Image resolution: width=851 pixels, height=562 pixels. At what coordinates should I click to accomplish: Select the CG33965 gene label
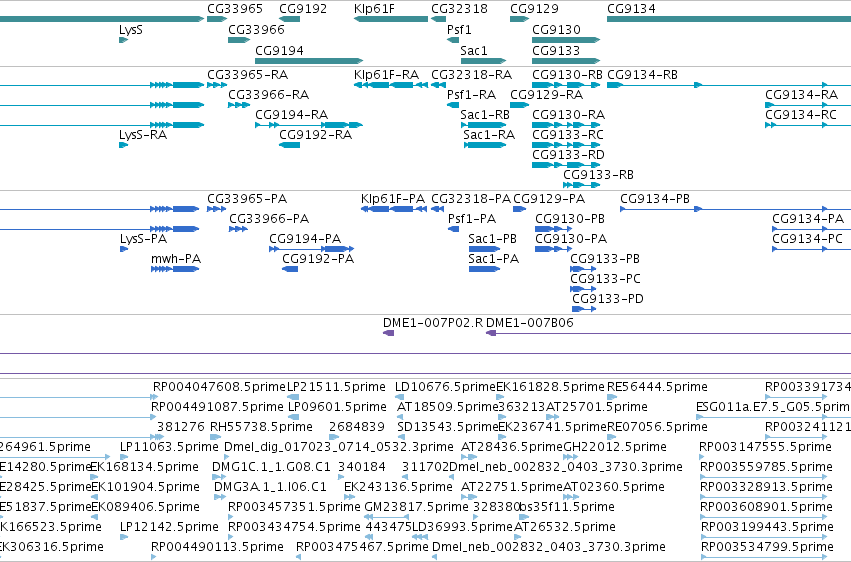click(234, 9)
